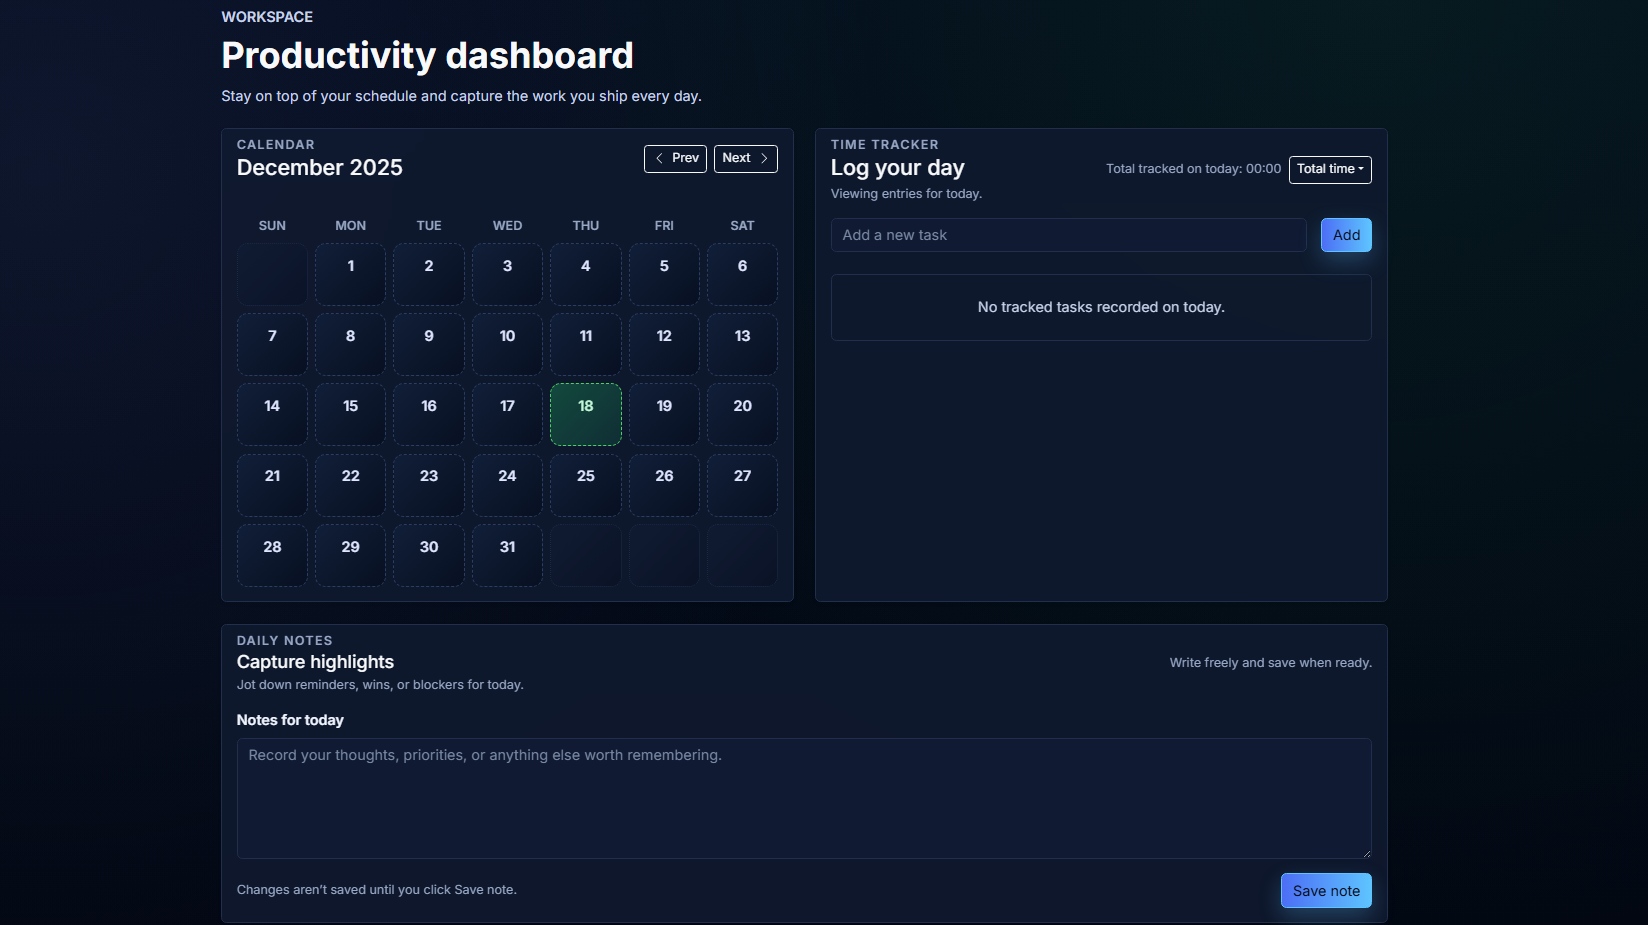The height and width of the screenshot is (925, 1648).
Task: Open the Total time dropdown
Action: coord(1330,169)
